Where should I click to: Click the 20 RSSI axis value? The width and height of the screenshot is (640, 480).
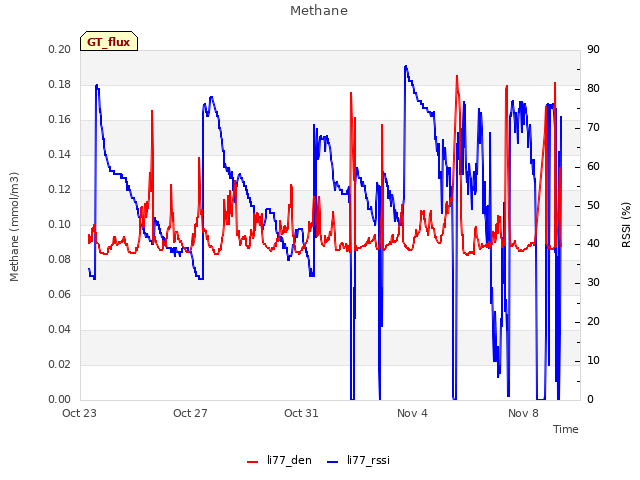pos(593,322)
